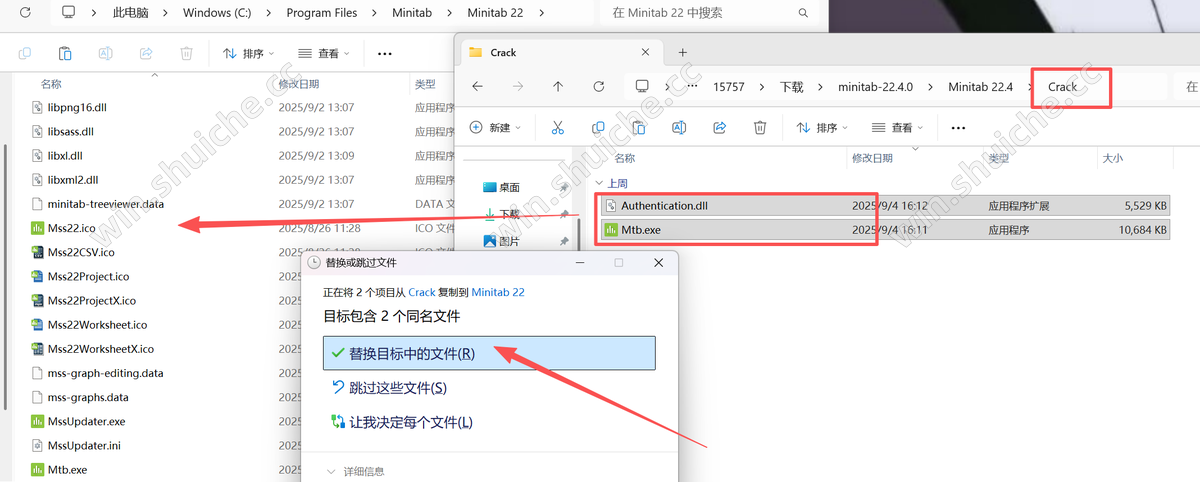Click the computer icon in the Crack address bar
Image resolution: width=1200 pixels, height=482 pixels.
pos(642,87)
